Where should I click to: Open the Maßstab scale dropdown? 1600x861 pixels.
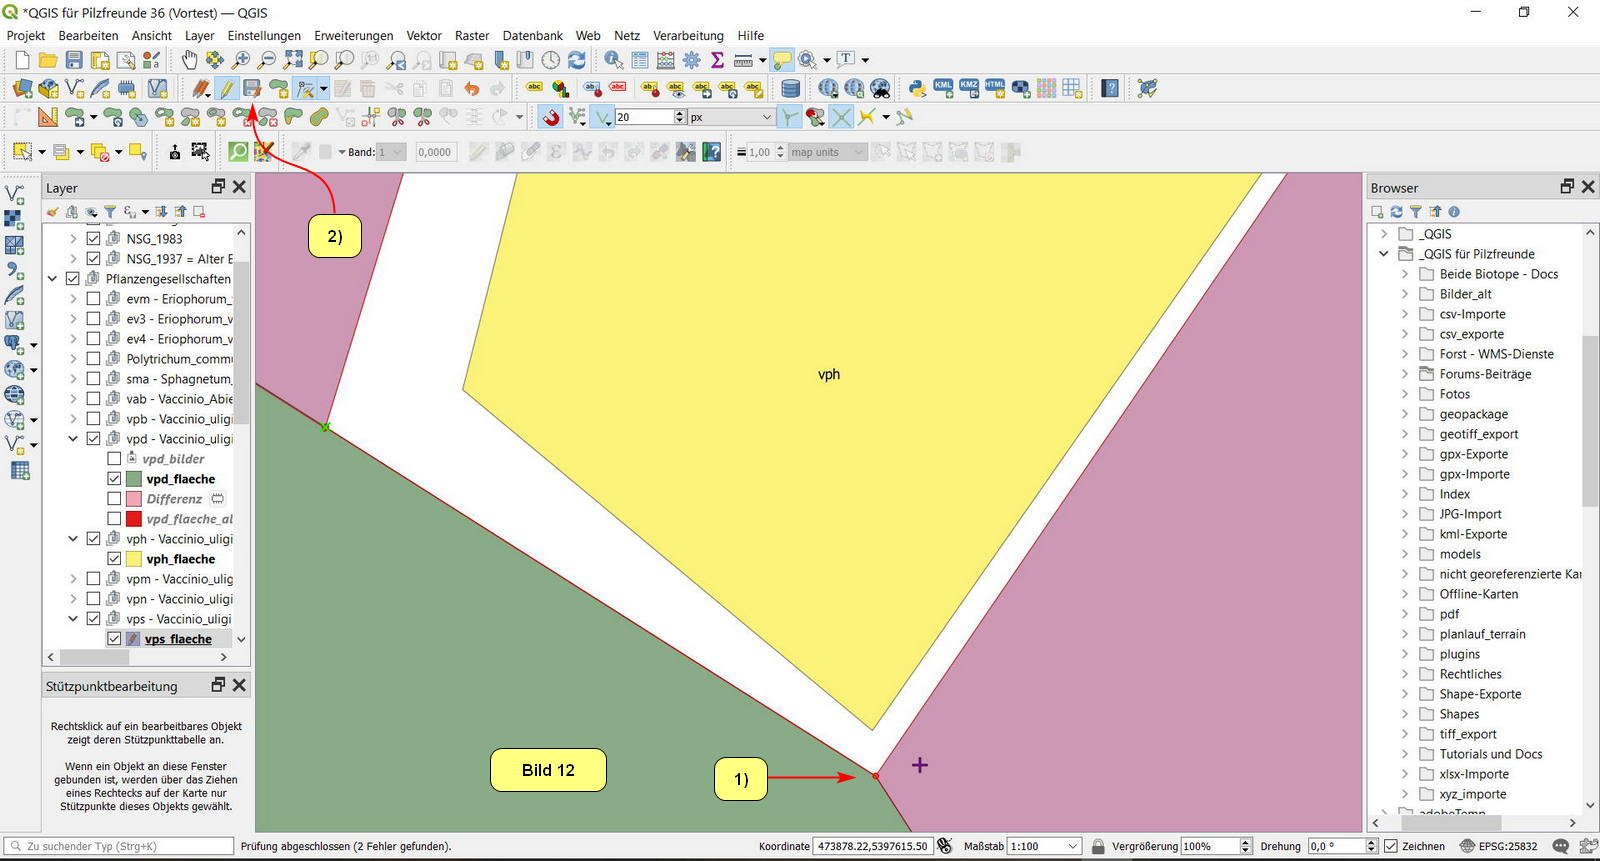(1073, 846)
